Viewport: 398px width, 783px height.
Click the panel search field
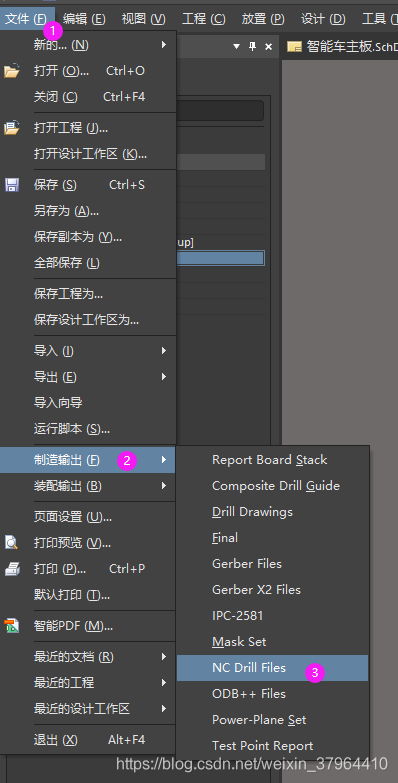tap(220, 110)
